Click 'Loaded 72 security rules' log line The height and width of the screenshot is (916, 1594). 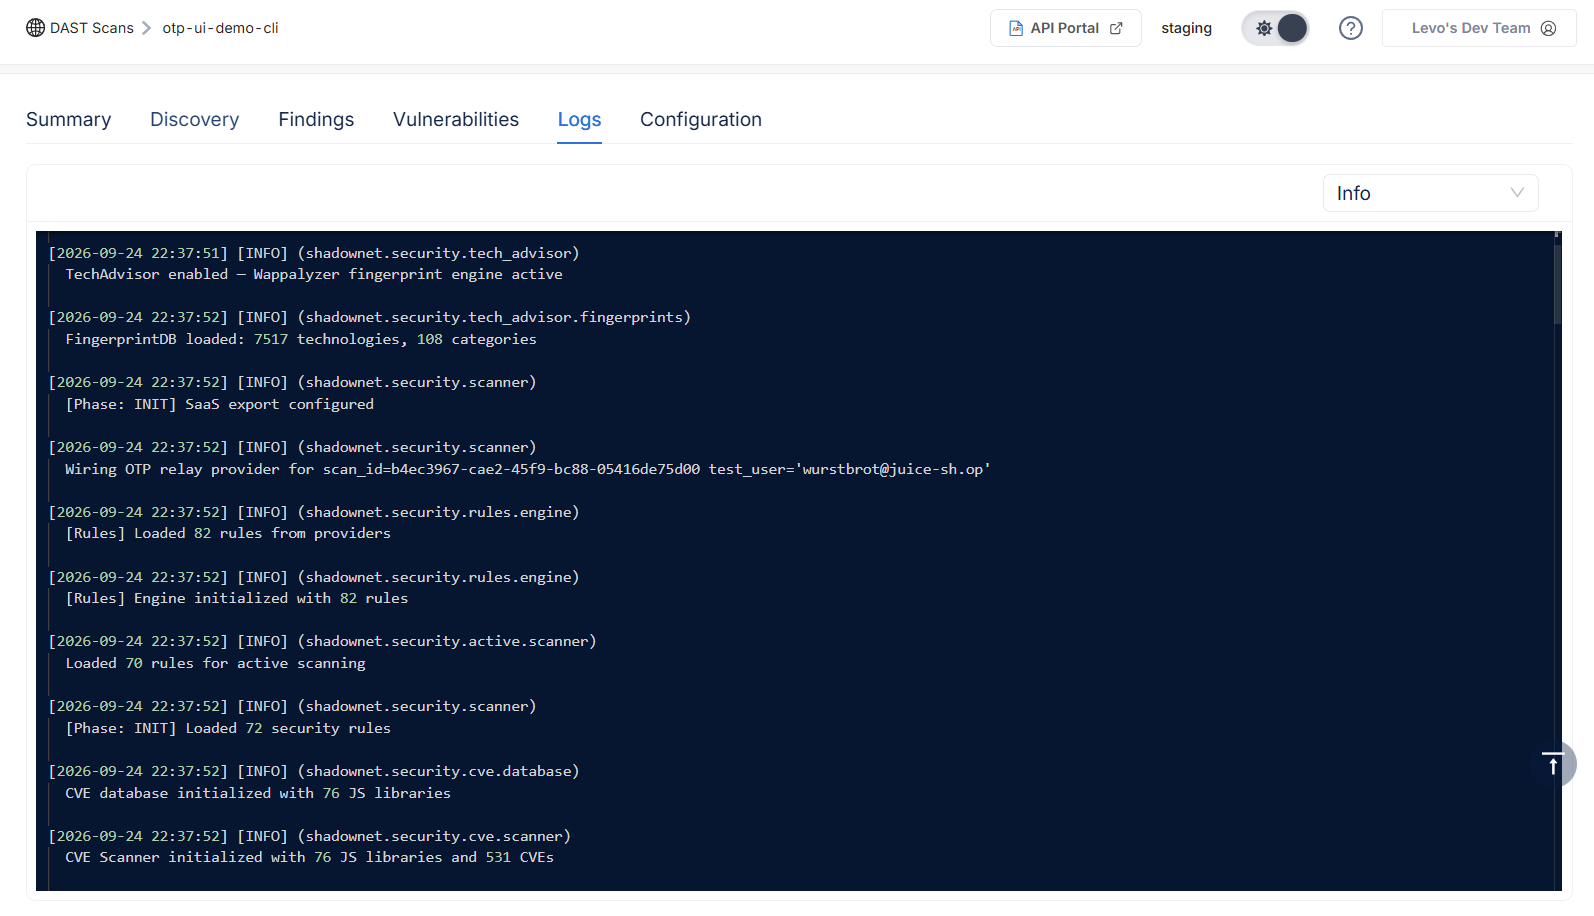click(x=228, y=729)
